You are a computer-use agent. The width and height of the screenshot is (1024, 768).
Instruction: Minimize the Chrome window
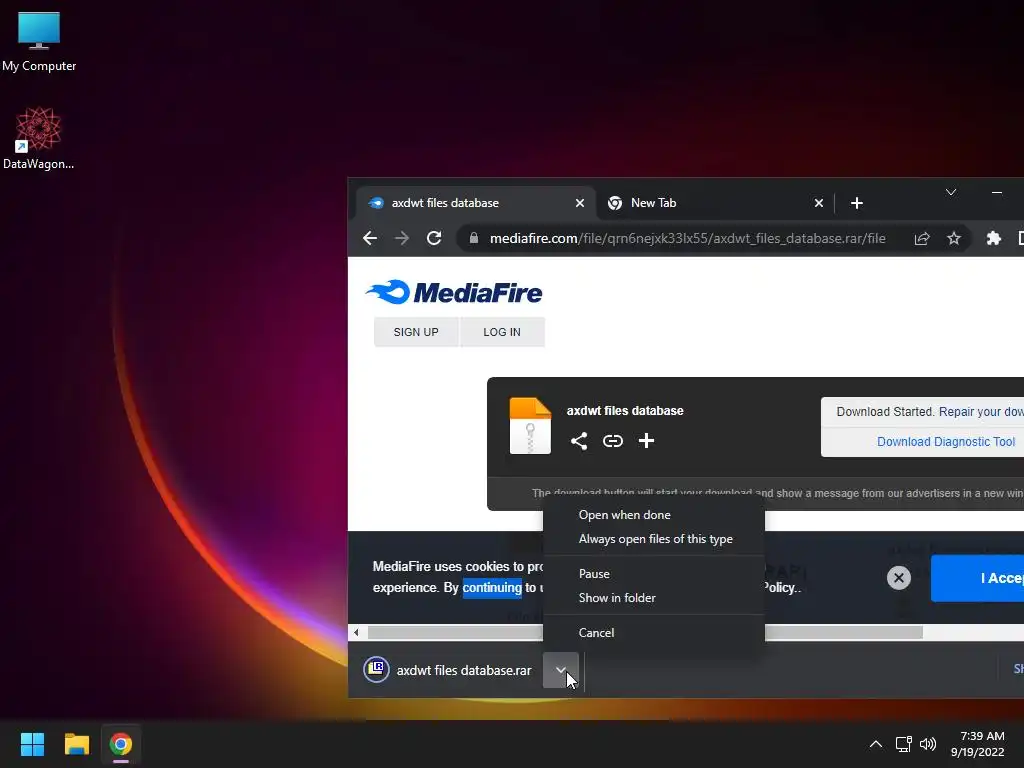(997, 192)
